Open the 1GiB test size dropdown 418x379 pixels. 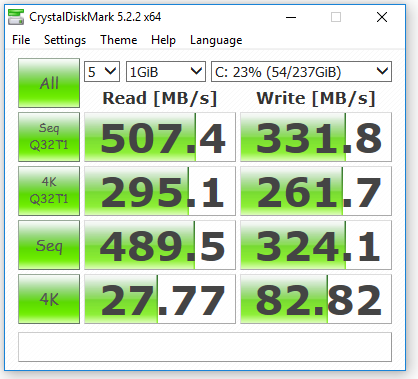point(166,72)
